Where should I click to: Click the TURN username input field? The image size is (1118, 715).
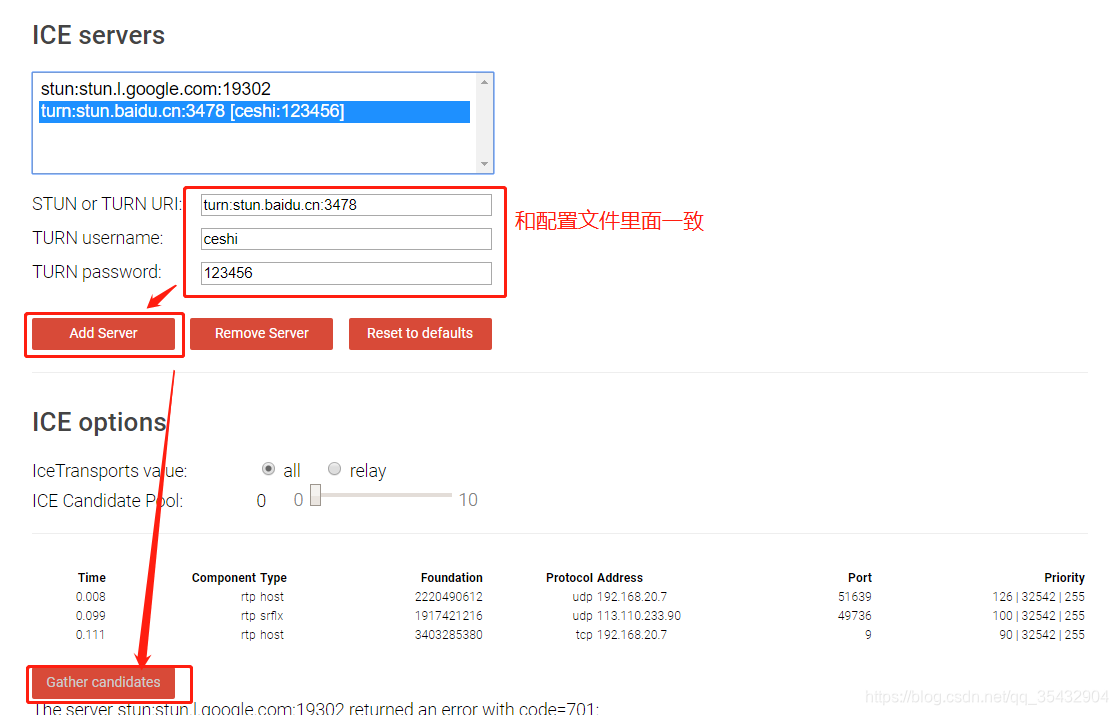coord(345,238)
